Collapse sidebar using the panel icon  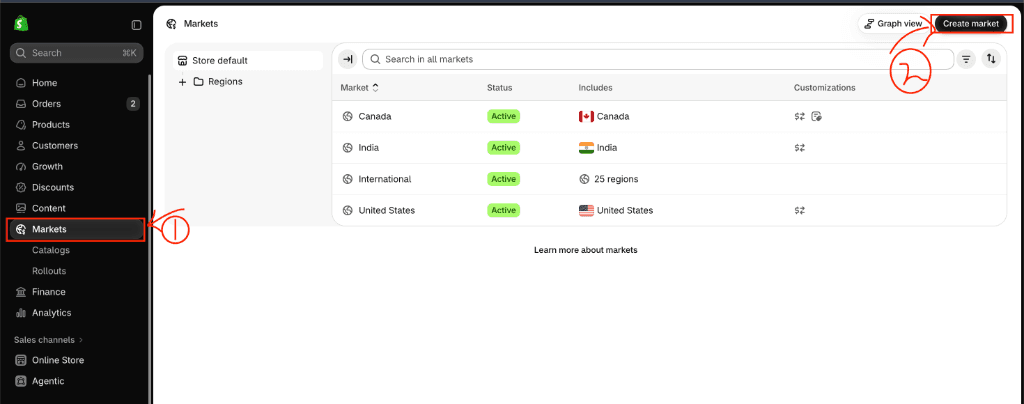click(136, 25)
